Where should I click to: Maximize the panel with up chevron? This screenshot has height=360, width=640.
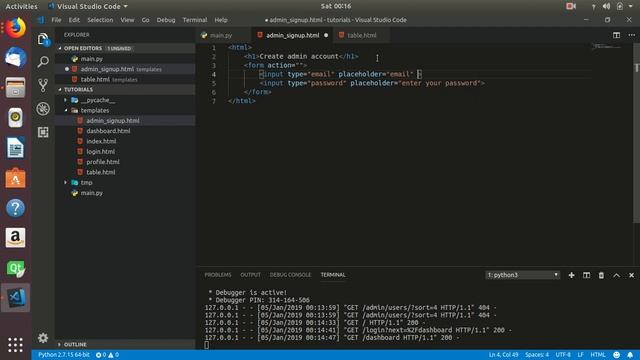click(x=616, y=276)
